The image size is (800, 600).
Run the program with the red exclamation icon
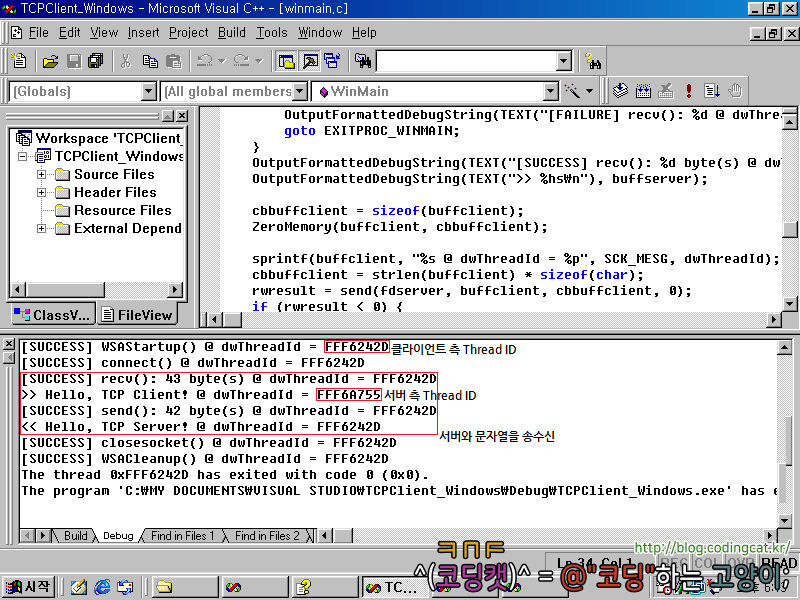tap(689, 89)
